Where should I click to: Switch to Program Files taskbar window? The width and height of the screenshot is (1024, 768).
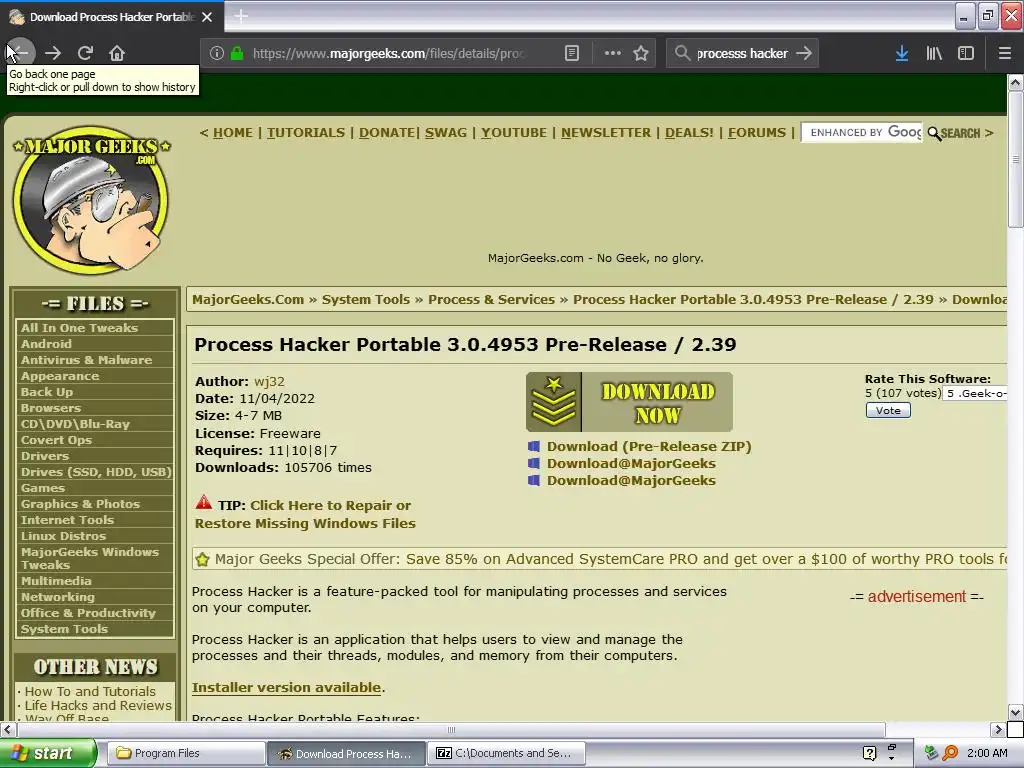[x=185, y=753]
